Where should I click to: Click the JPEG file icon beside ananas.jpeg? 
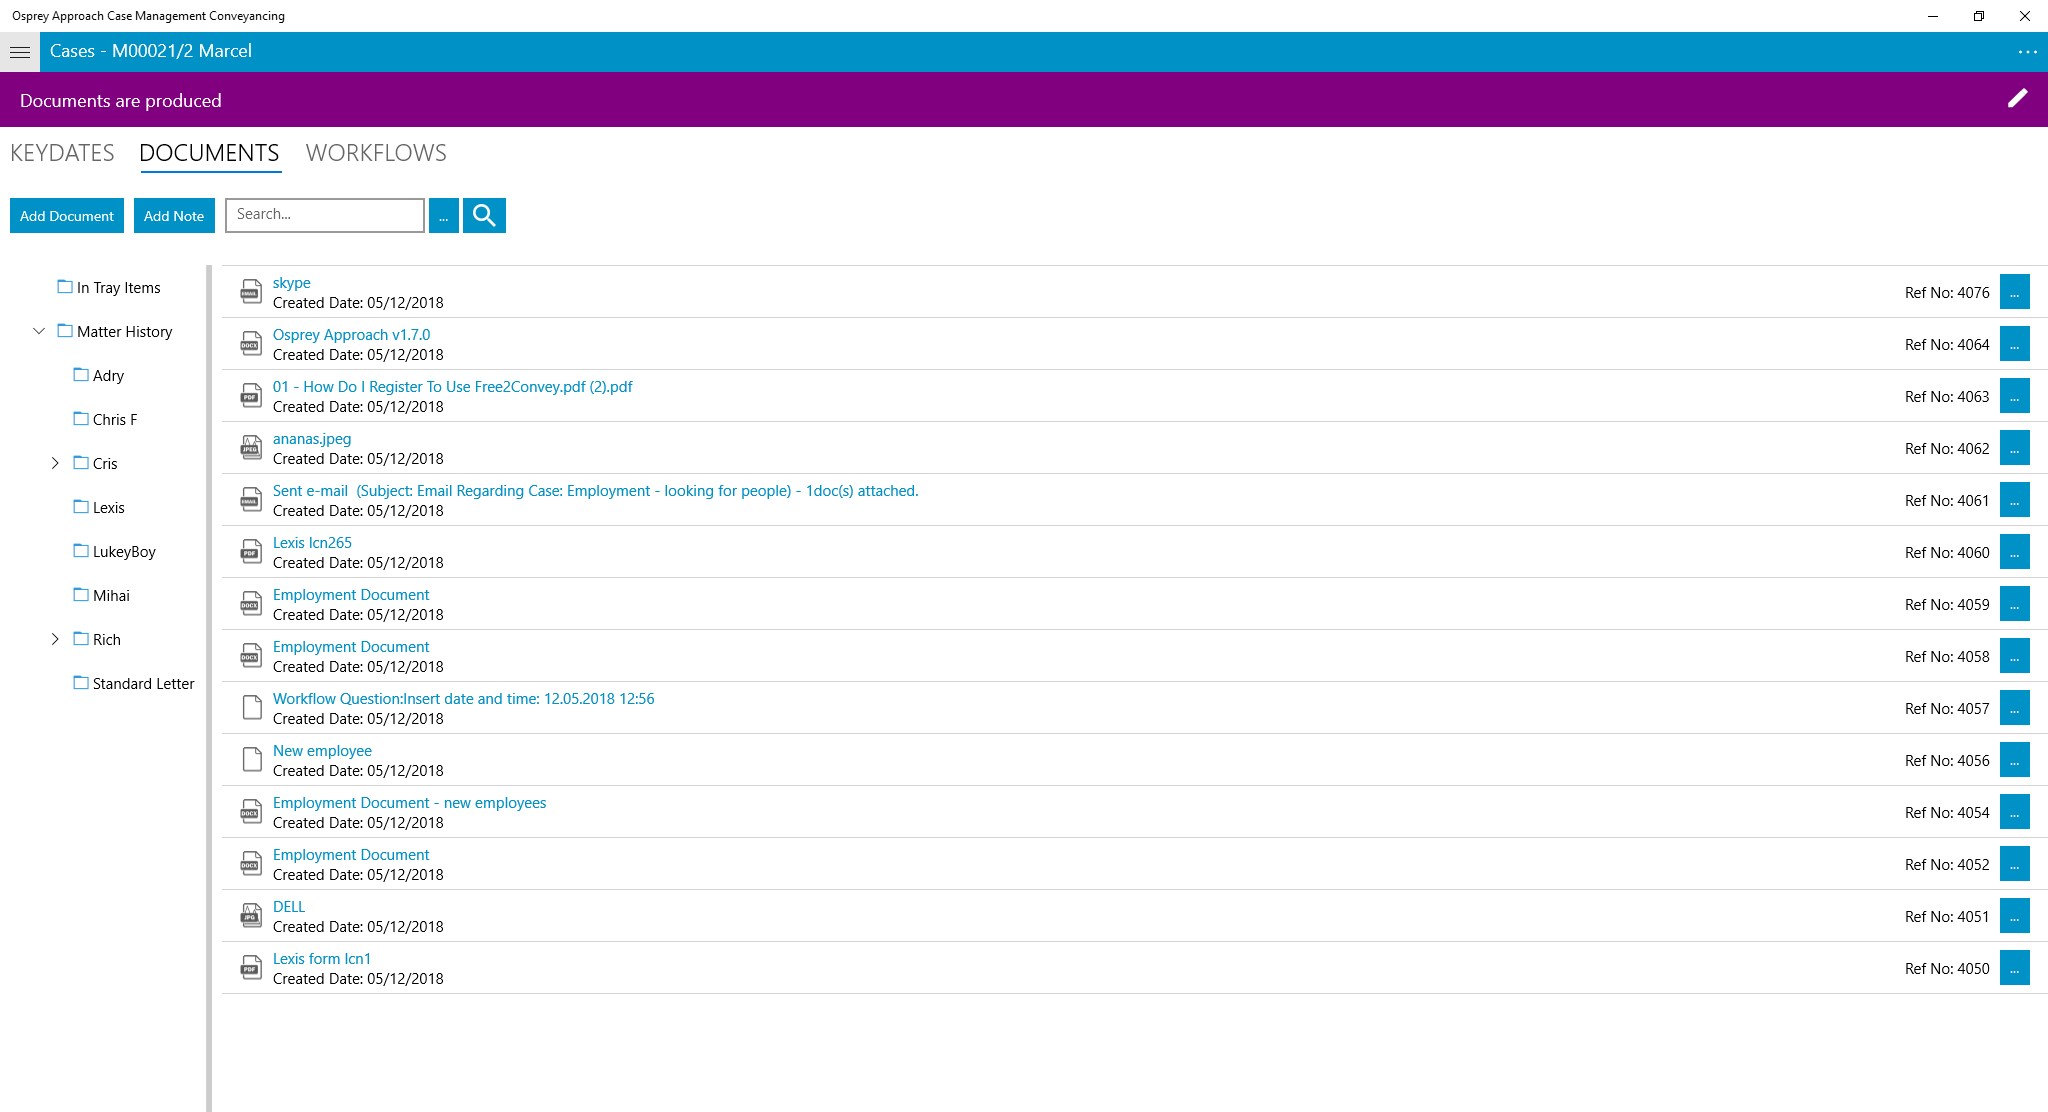(x=251, y=448)
